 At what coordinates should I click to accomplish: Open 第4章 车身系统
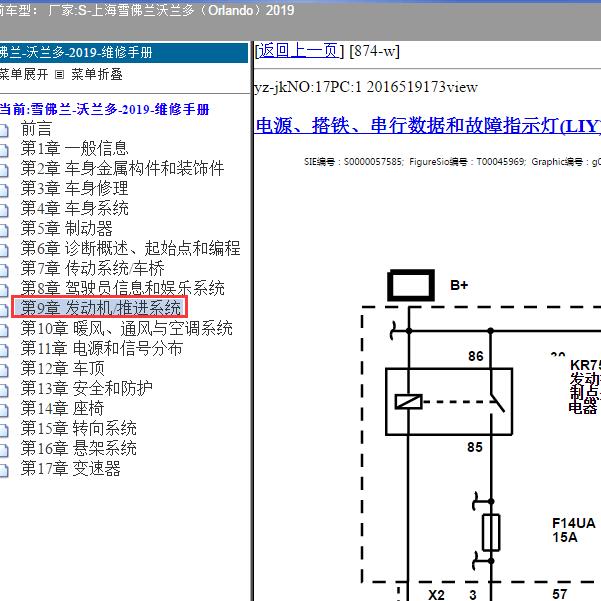click(x=74, y=208)
